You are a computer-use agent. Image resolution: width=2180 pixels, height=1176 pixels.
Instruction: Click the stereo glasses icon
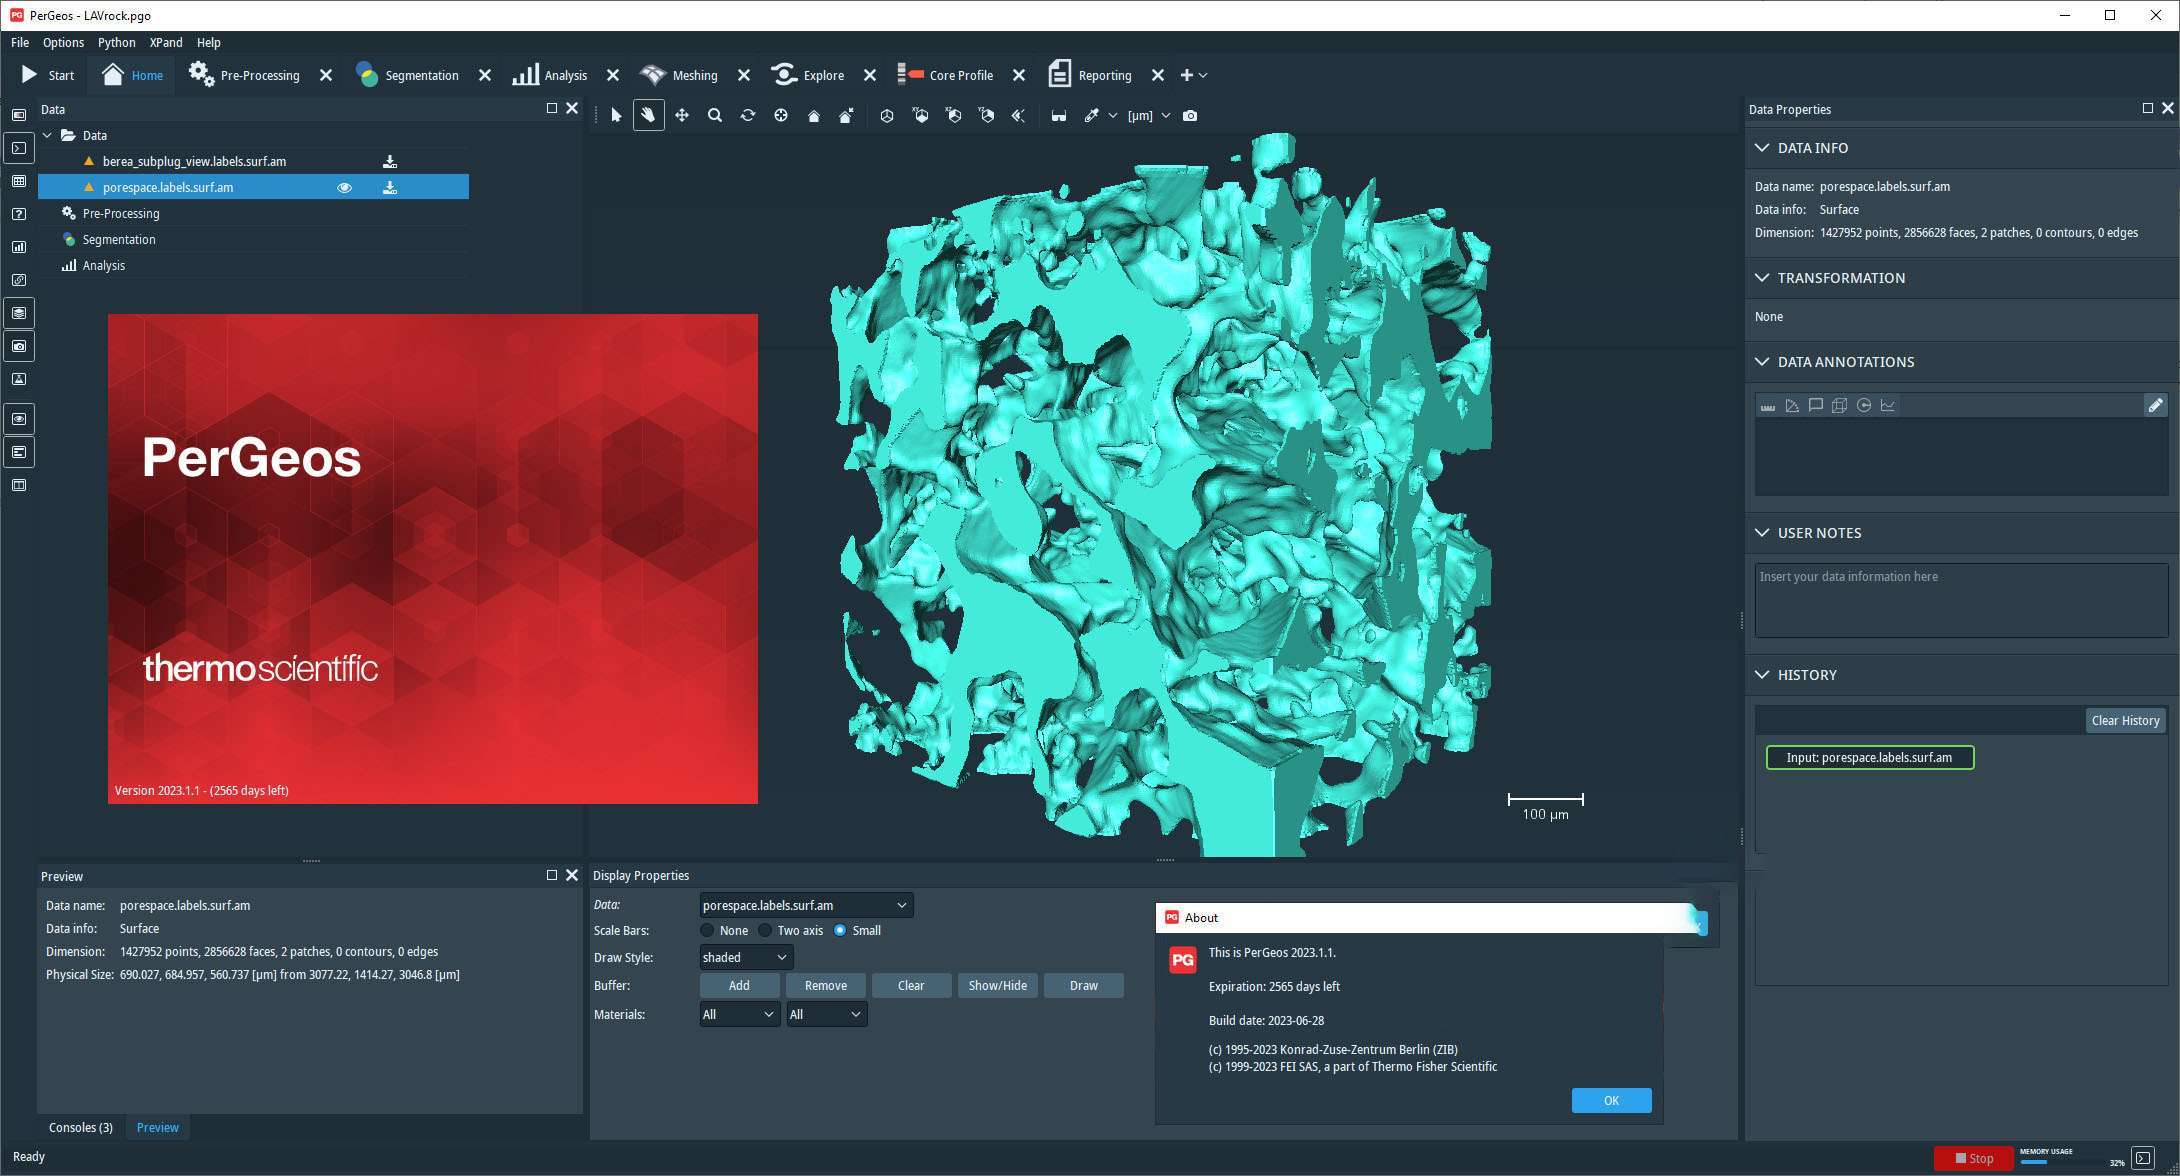tap(1058, 116)
